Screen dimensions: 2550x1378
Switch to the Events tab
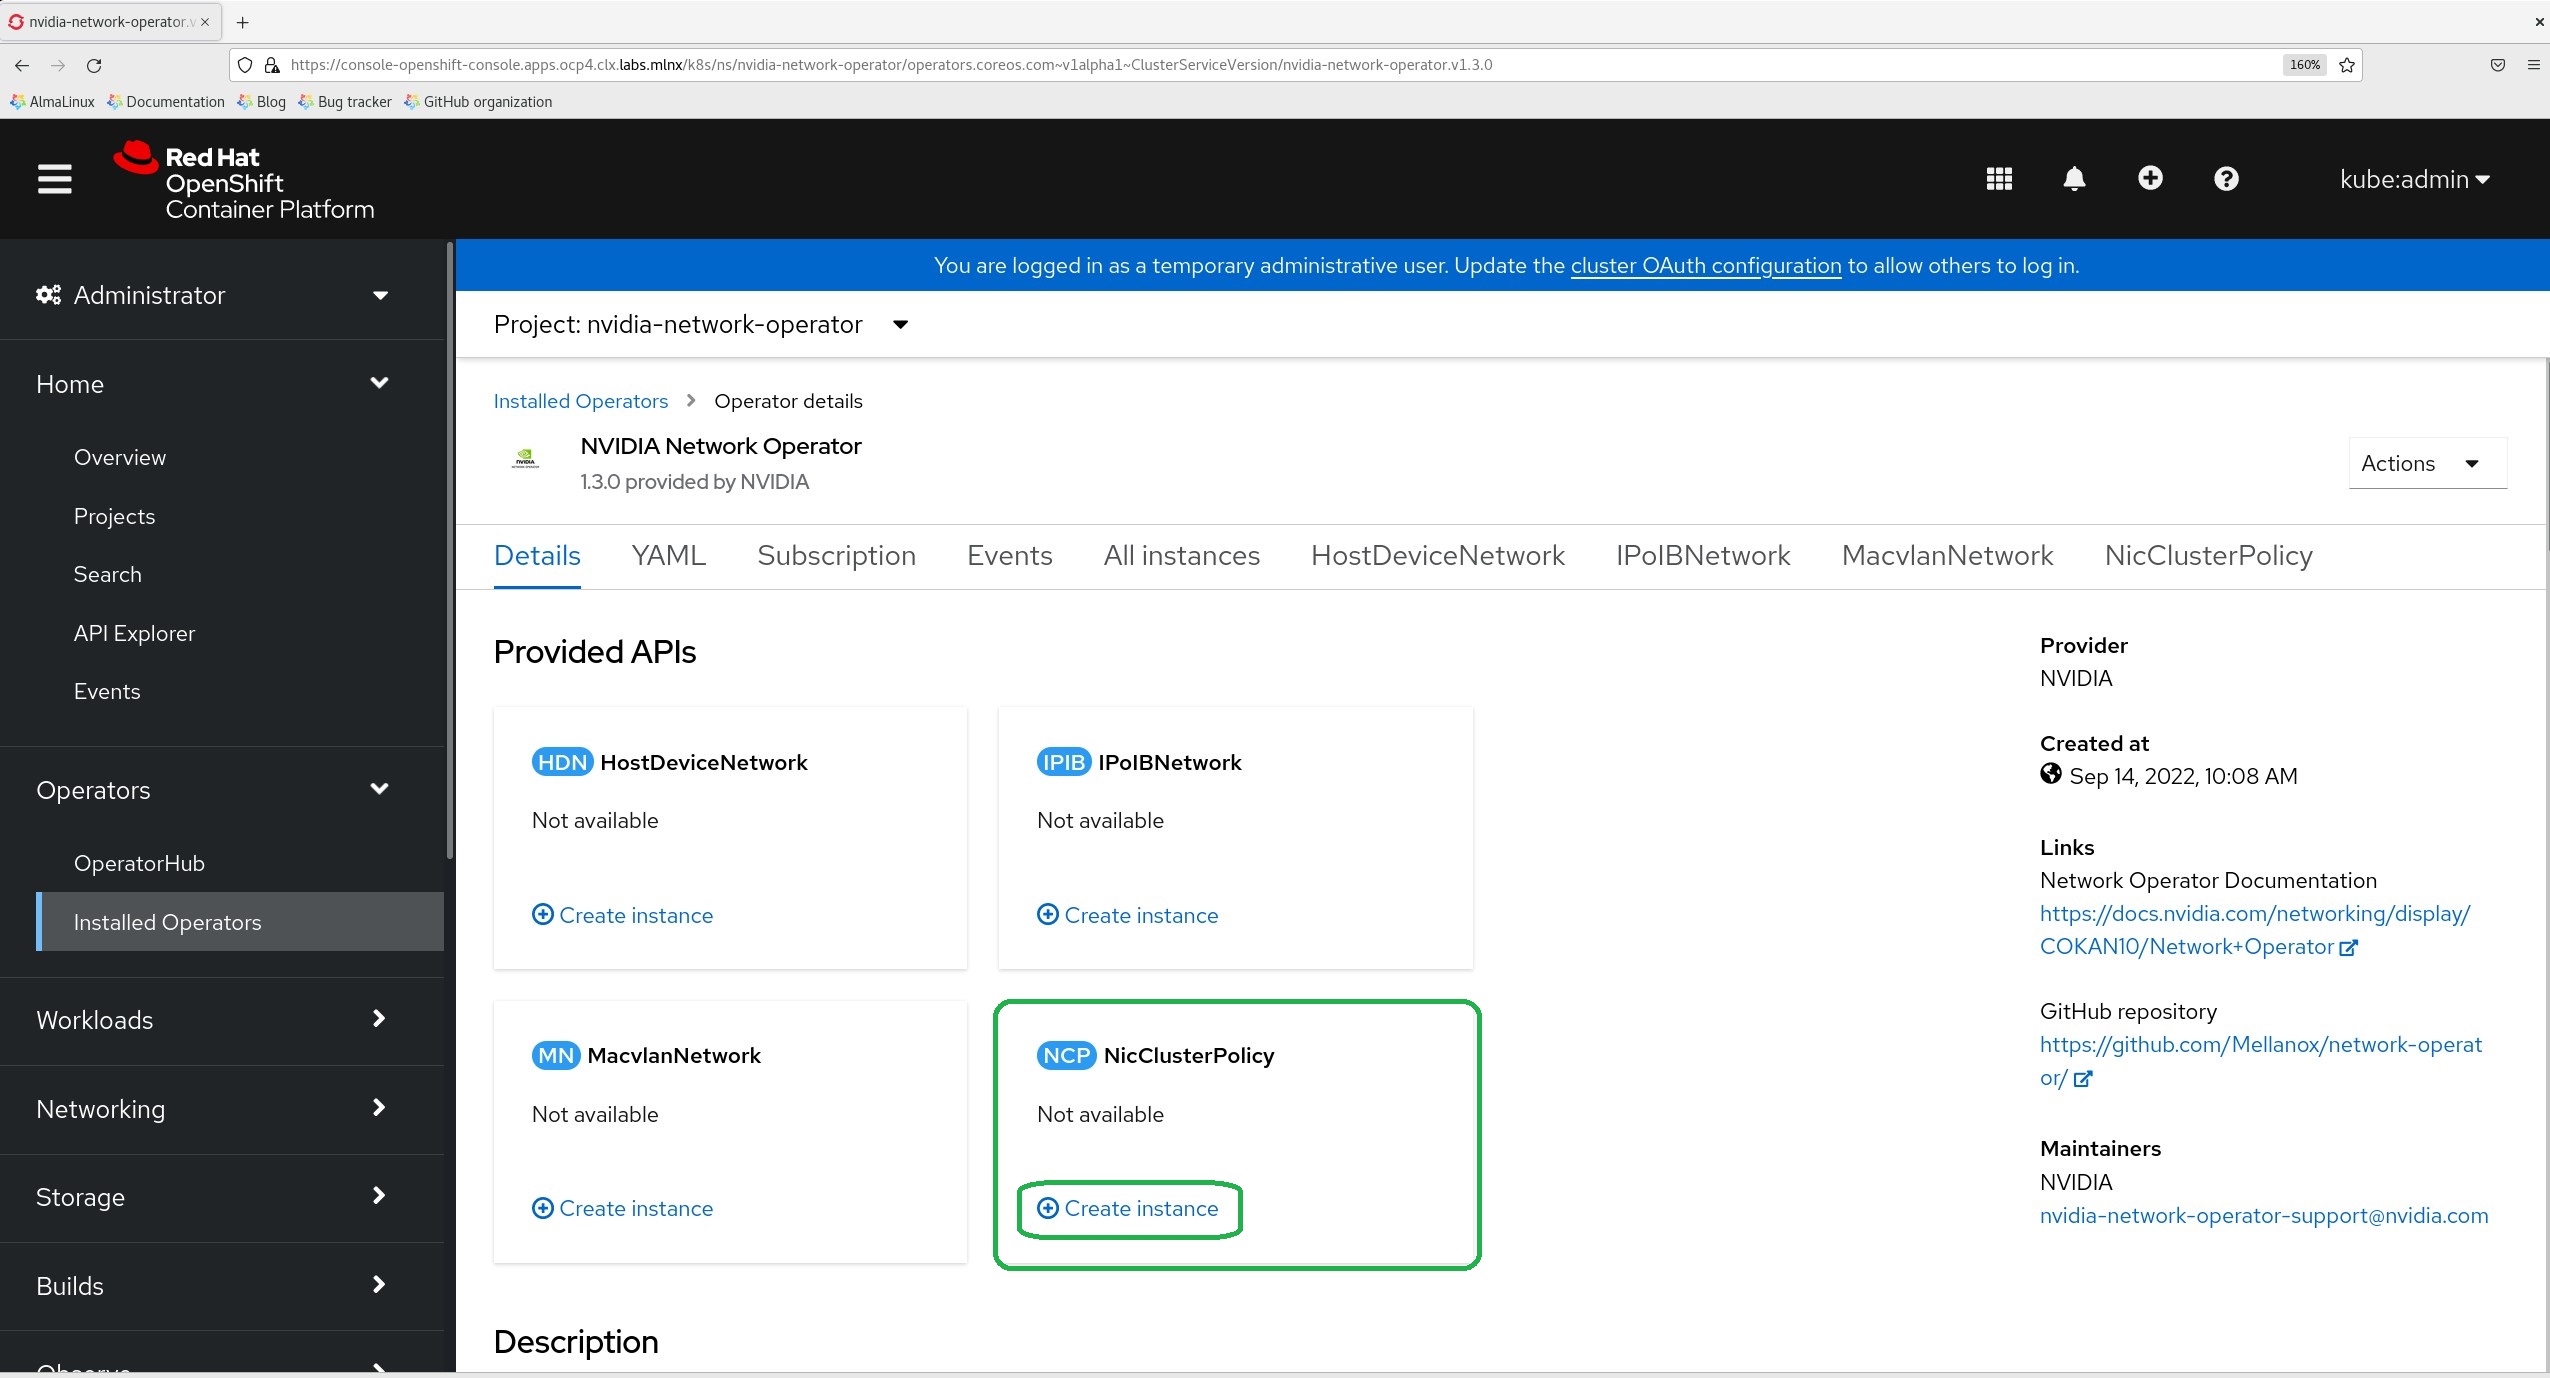(x=1009, y=556)
